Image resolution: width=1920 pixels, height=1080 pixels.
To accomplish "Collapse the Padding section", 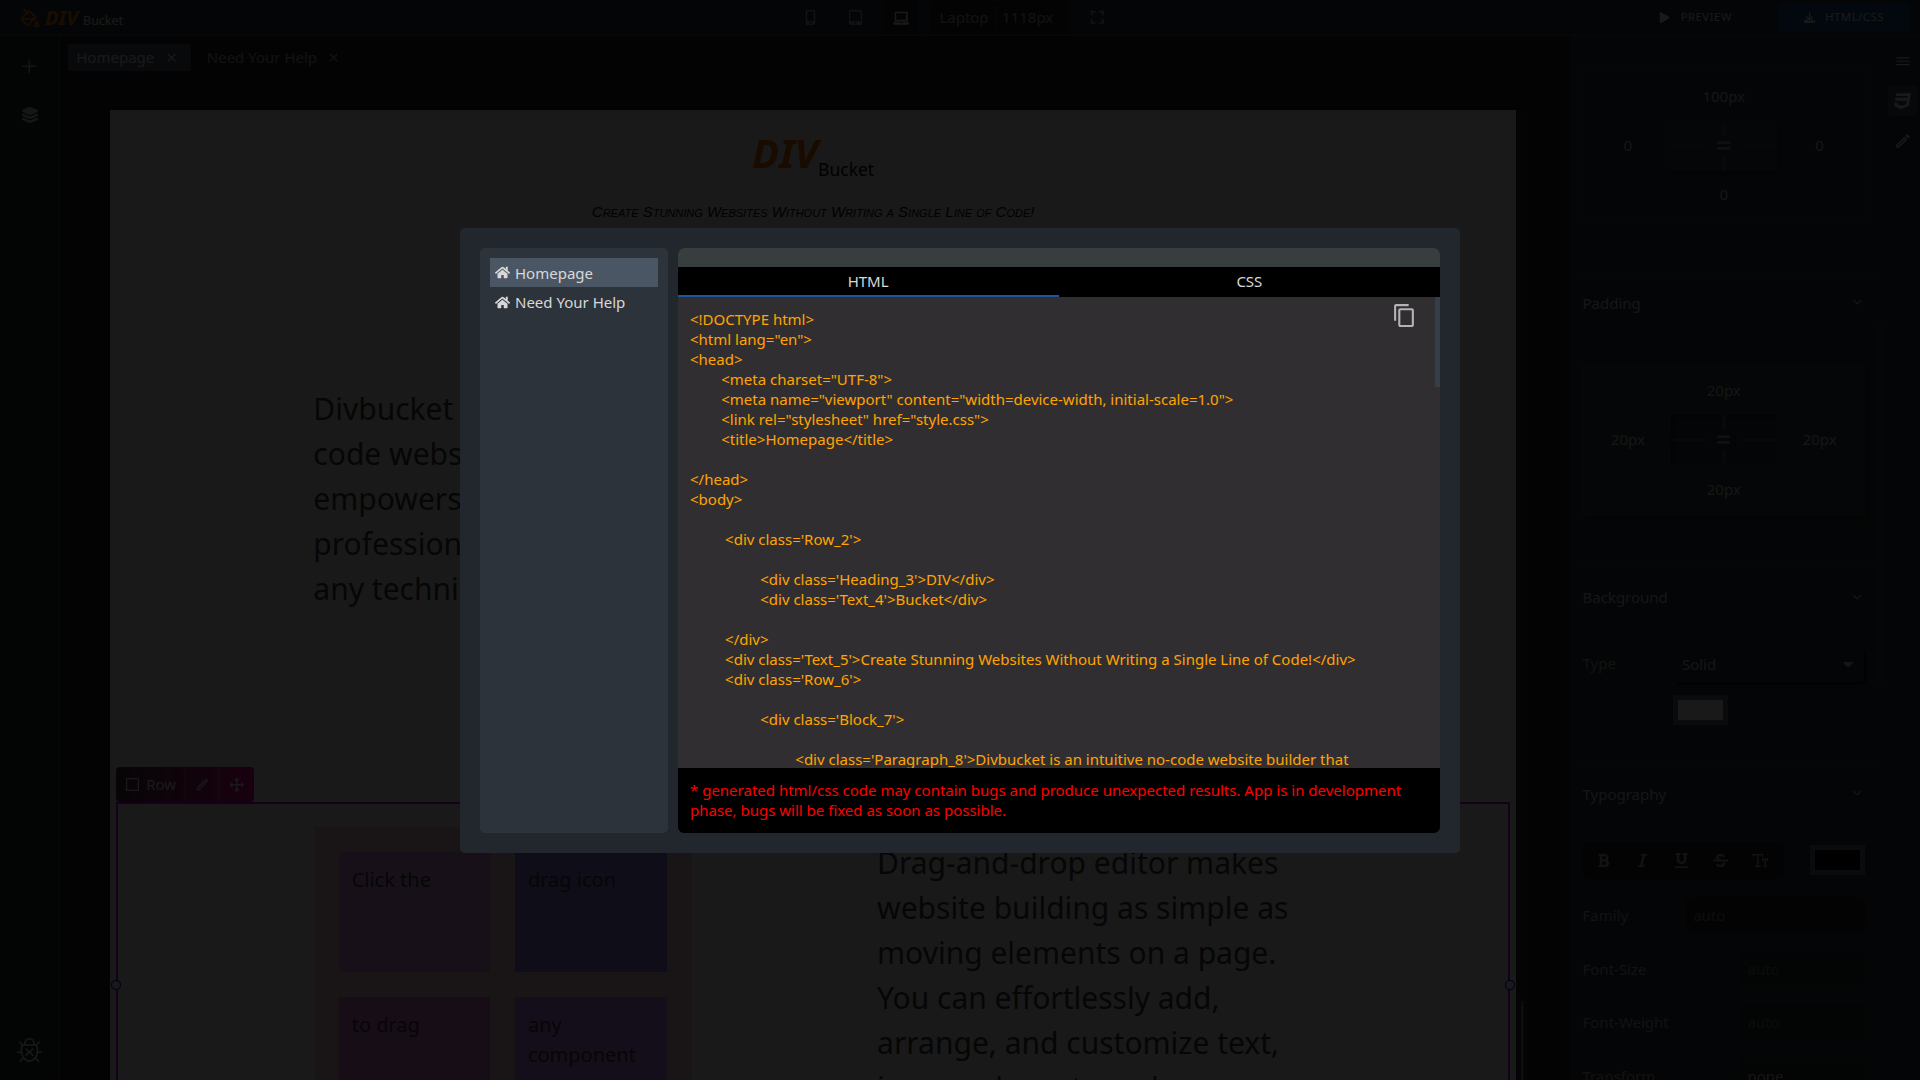I will click(1857, 303).
